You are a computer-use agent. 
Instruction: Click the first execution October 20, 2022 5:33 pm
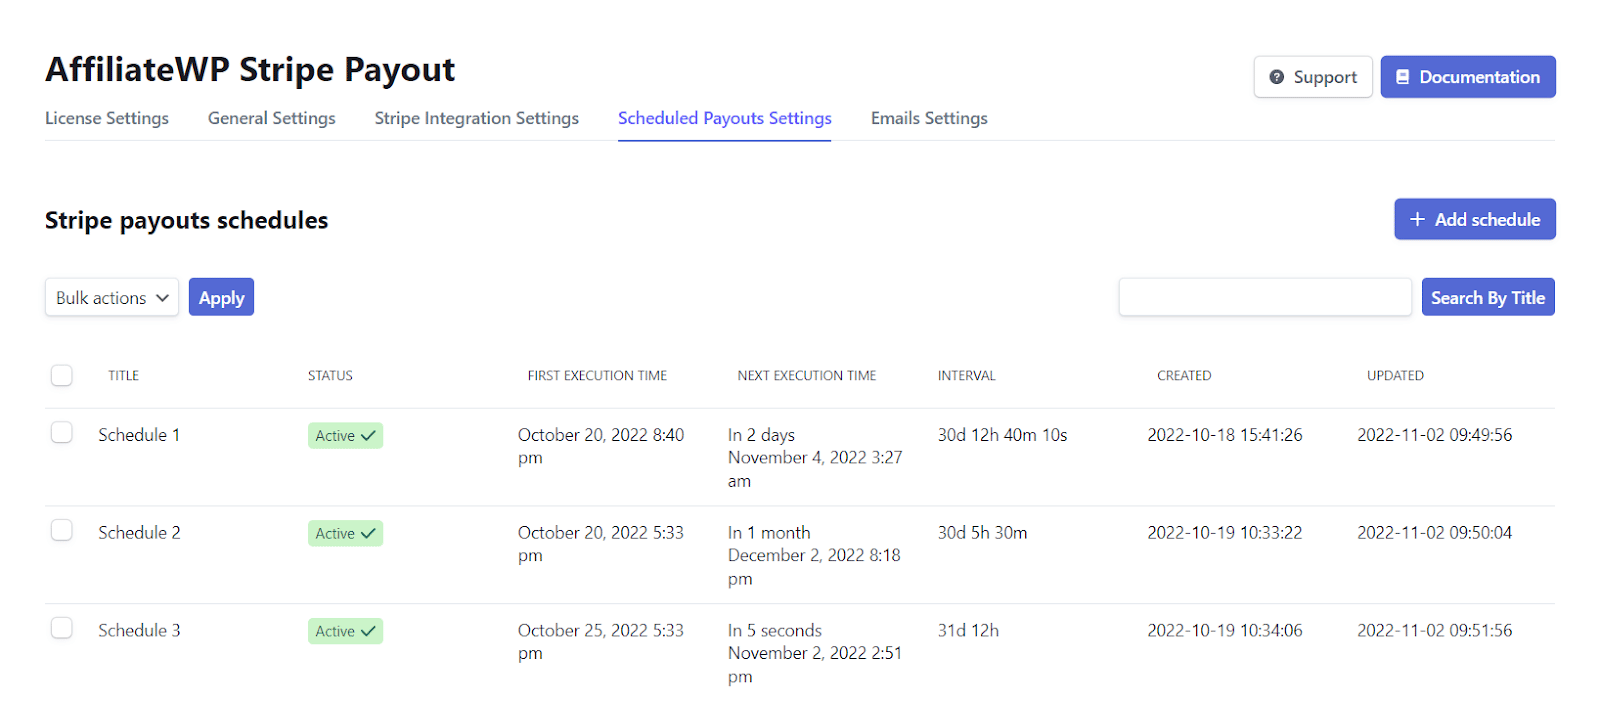click(x=601, y=544)
